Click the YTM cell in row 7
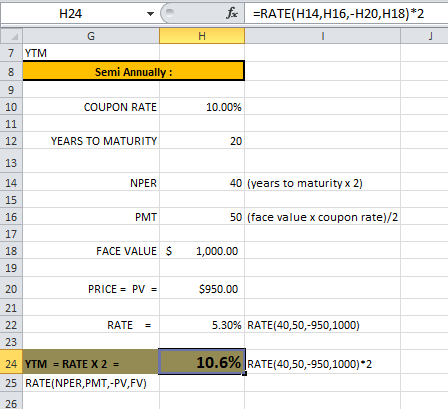This screenshot has height=409, width=448. 91,53
